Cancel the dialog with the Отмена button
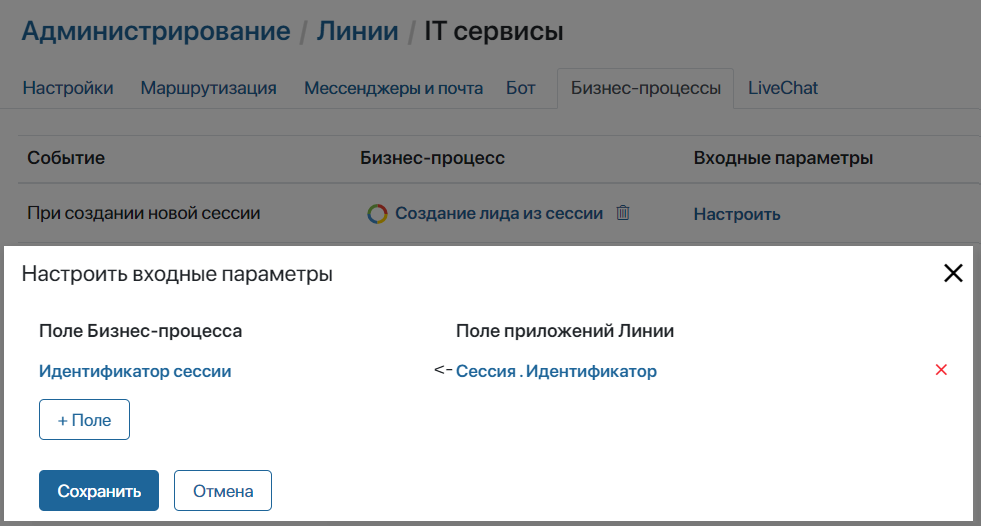Viewport: 981px width, 526px height. click(223, 491)
